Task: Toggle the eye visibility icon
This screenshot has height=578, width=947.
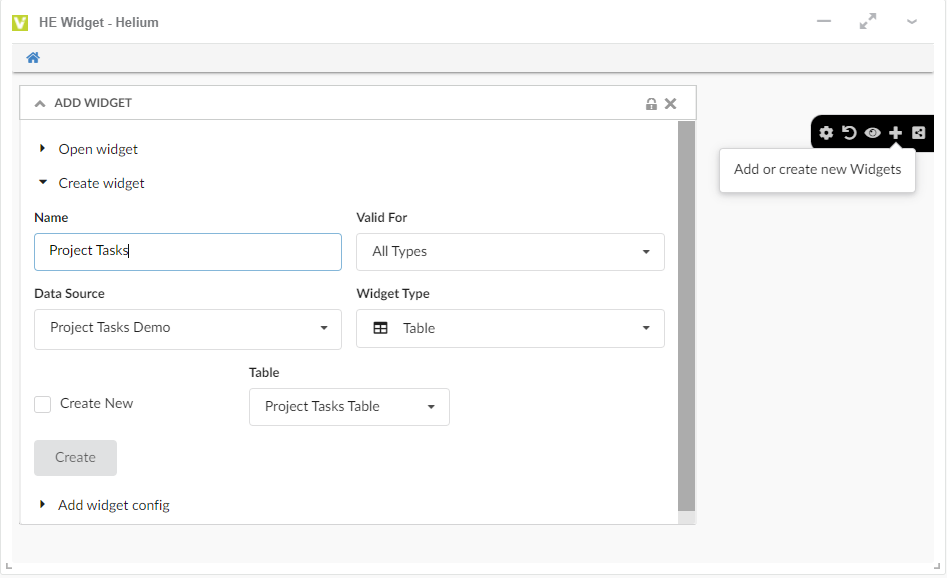Action: 872,133
